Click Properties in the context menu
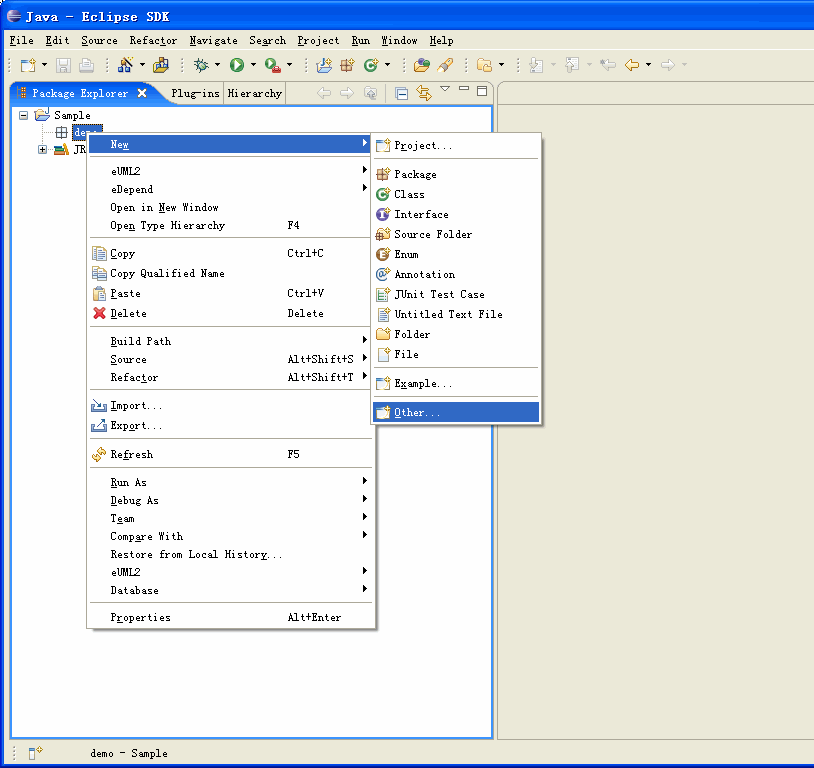The image size is (814, 768). [230, 617]
